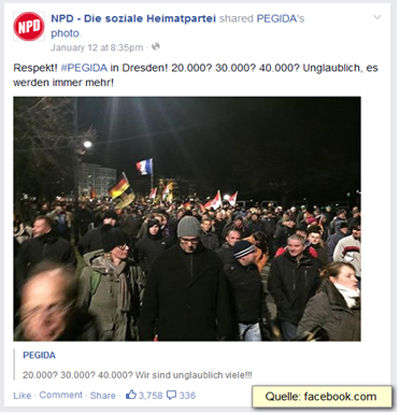The height and width of the screenshot is (415, 400).
Task: Open the January 12 timestamp link
Action: click(x=97, y=48)
